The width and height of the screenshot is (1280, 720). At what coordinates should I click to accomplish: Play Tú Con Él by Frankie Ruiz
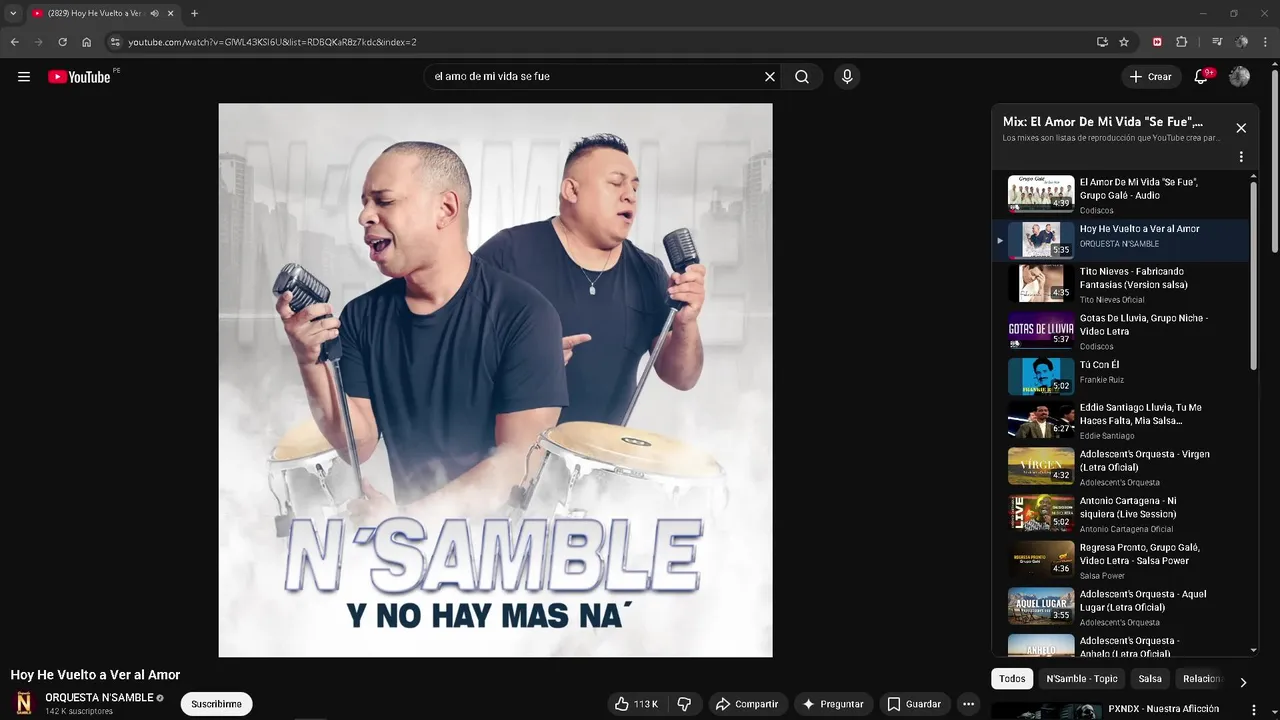1120,377
